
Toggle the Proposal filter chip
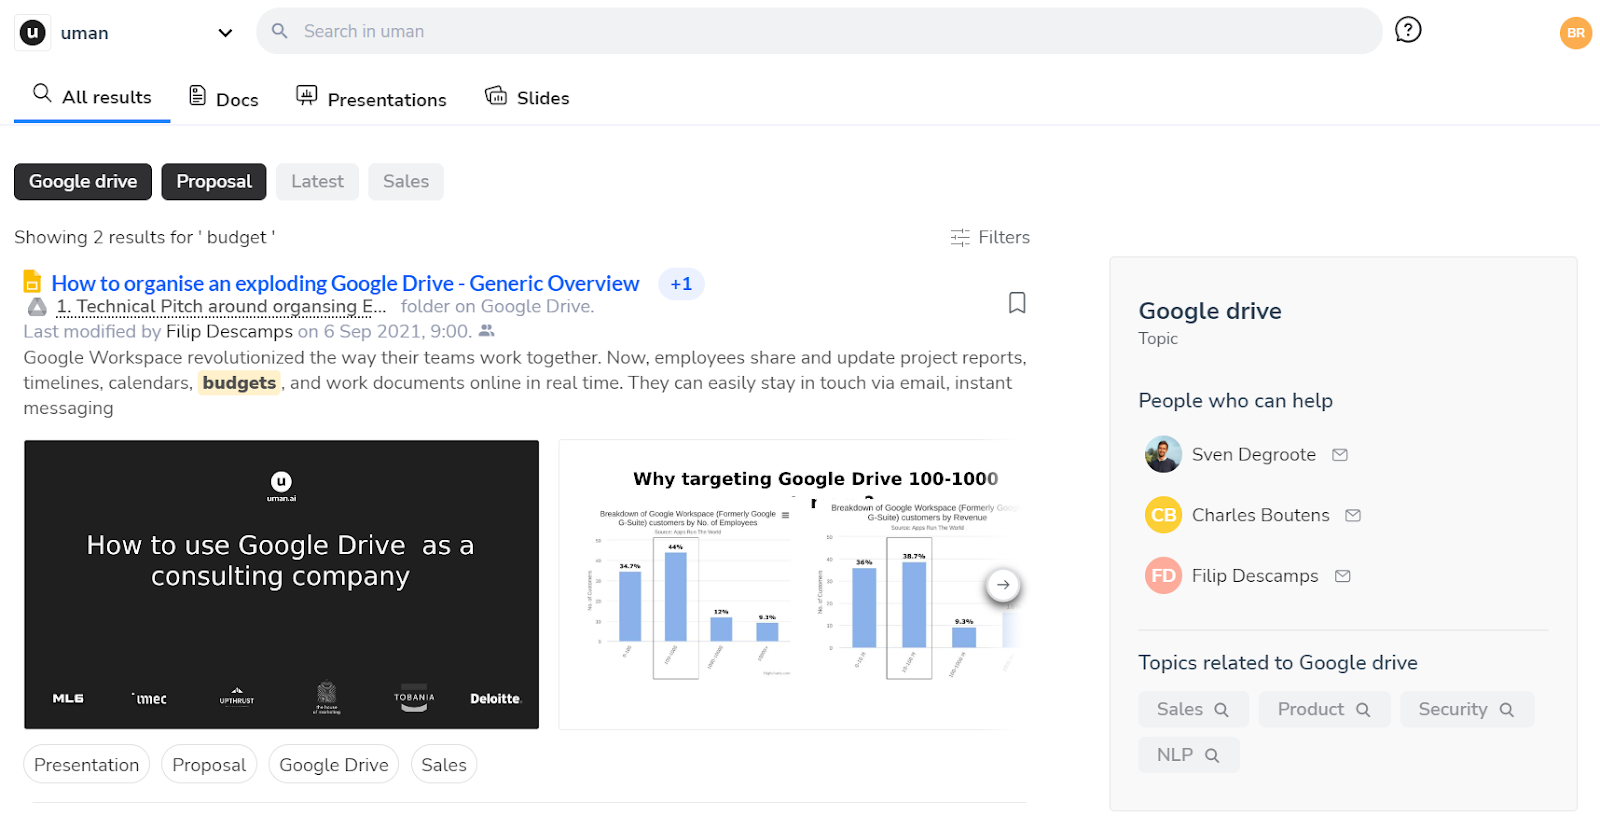tap(214, 181)
